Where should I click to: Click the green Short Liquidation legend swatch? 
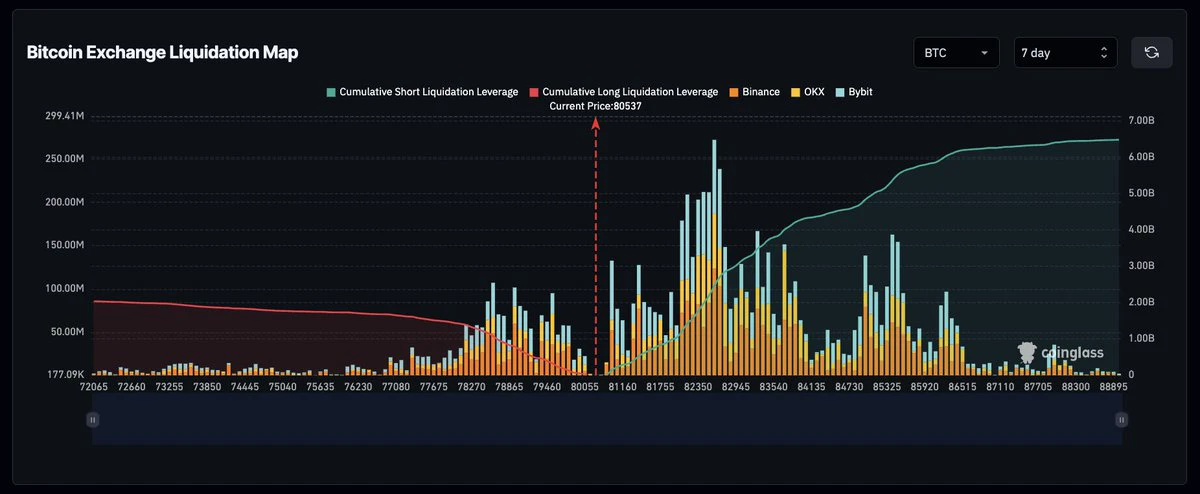coord(331,92)
